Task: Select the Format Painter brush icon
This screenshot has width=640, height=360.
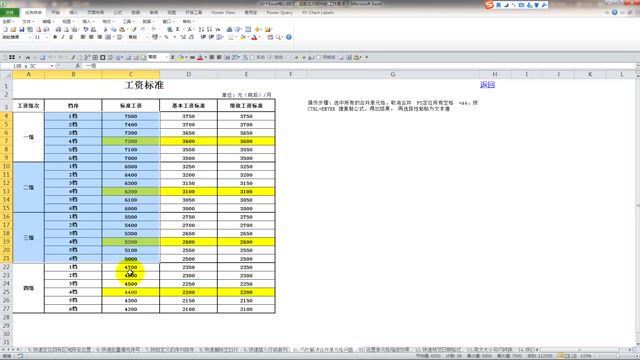Action: coord(133,29)
